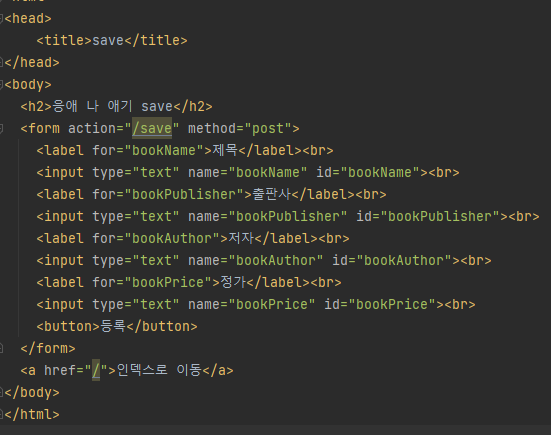Click the name="bookName" attribute

247,173
